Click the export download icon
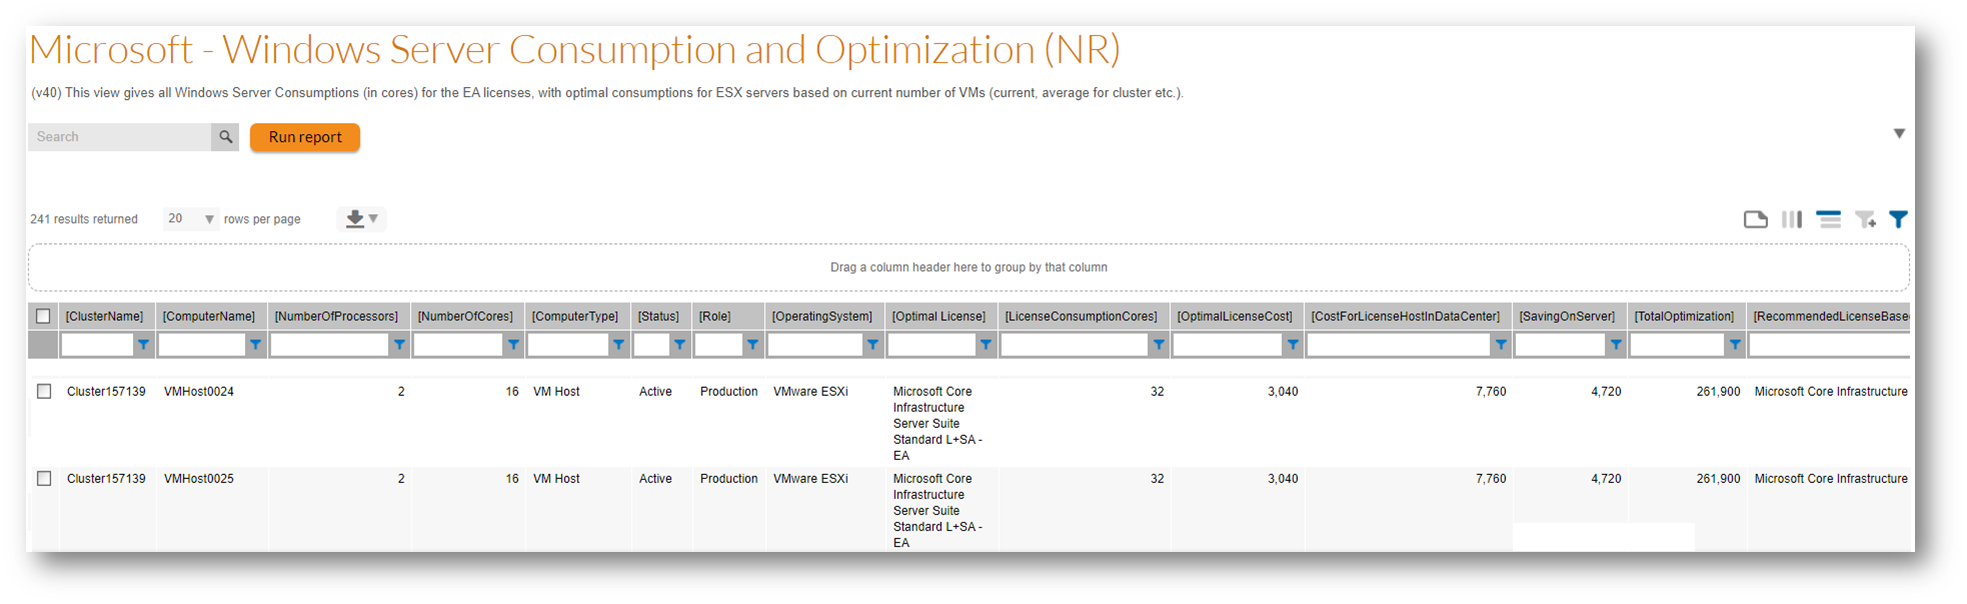The width and height of the screenshot is (1967, 604). tap(355, 219)
